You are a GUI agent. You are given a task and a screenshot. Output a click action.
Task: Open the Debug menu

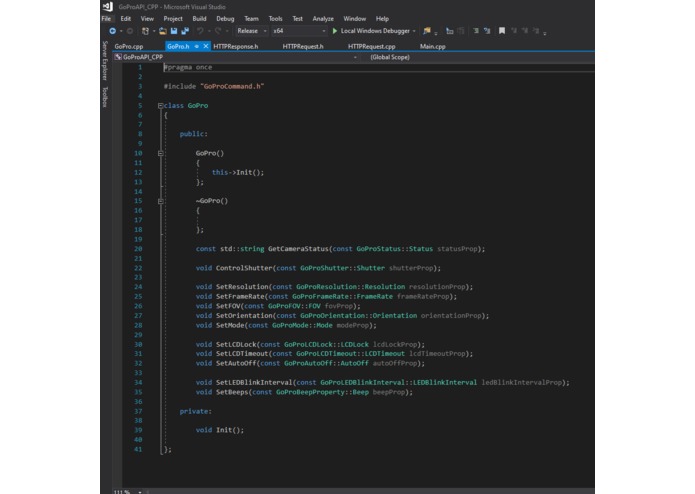[x=225, y=19]
